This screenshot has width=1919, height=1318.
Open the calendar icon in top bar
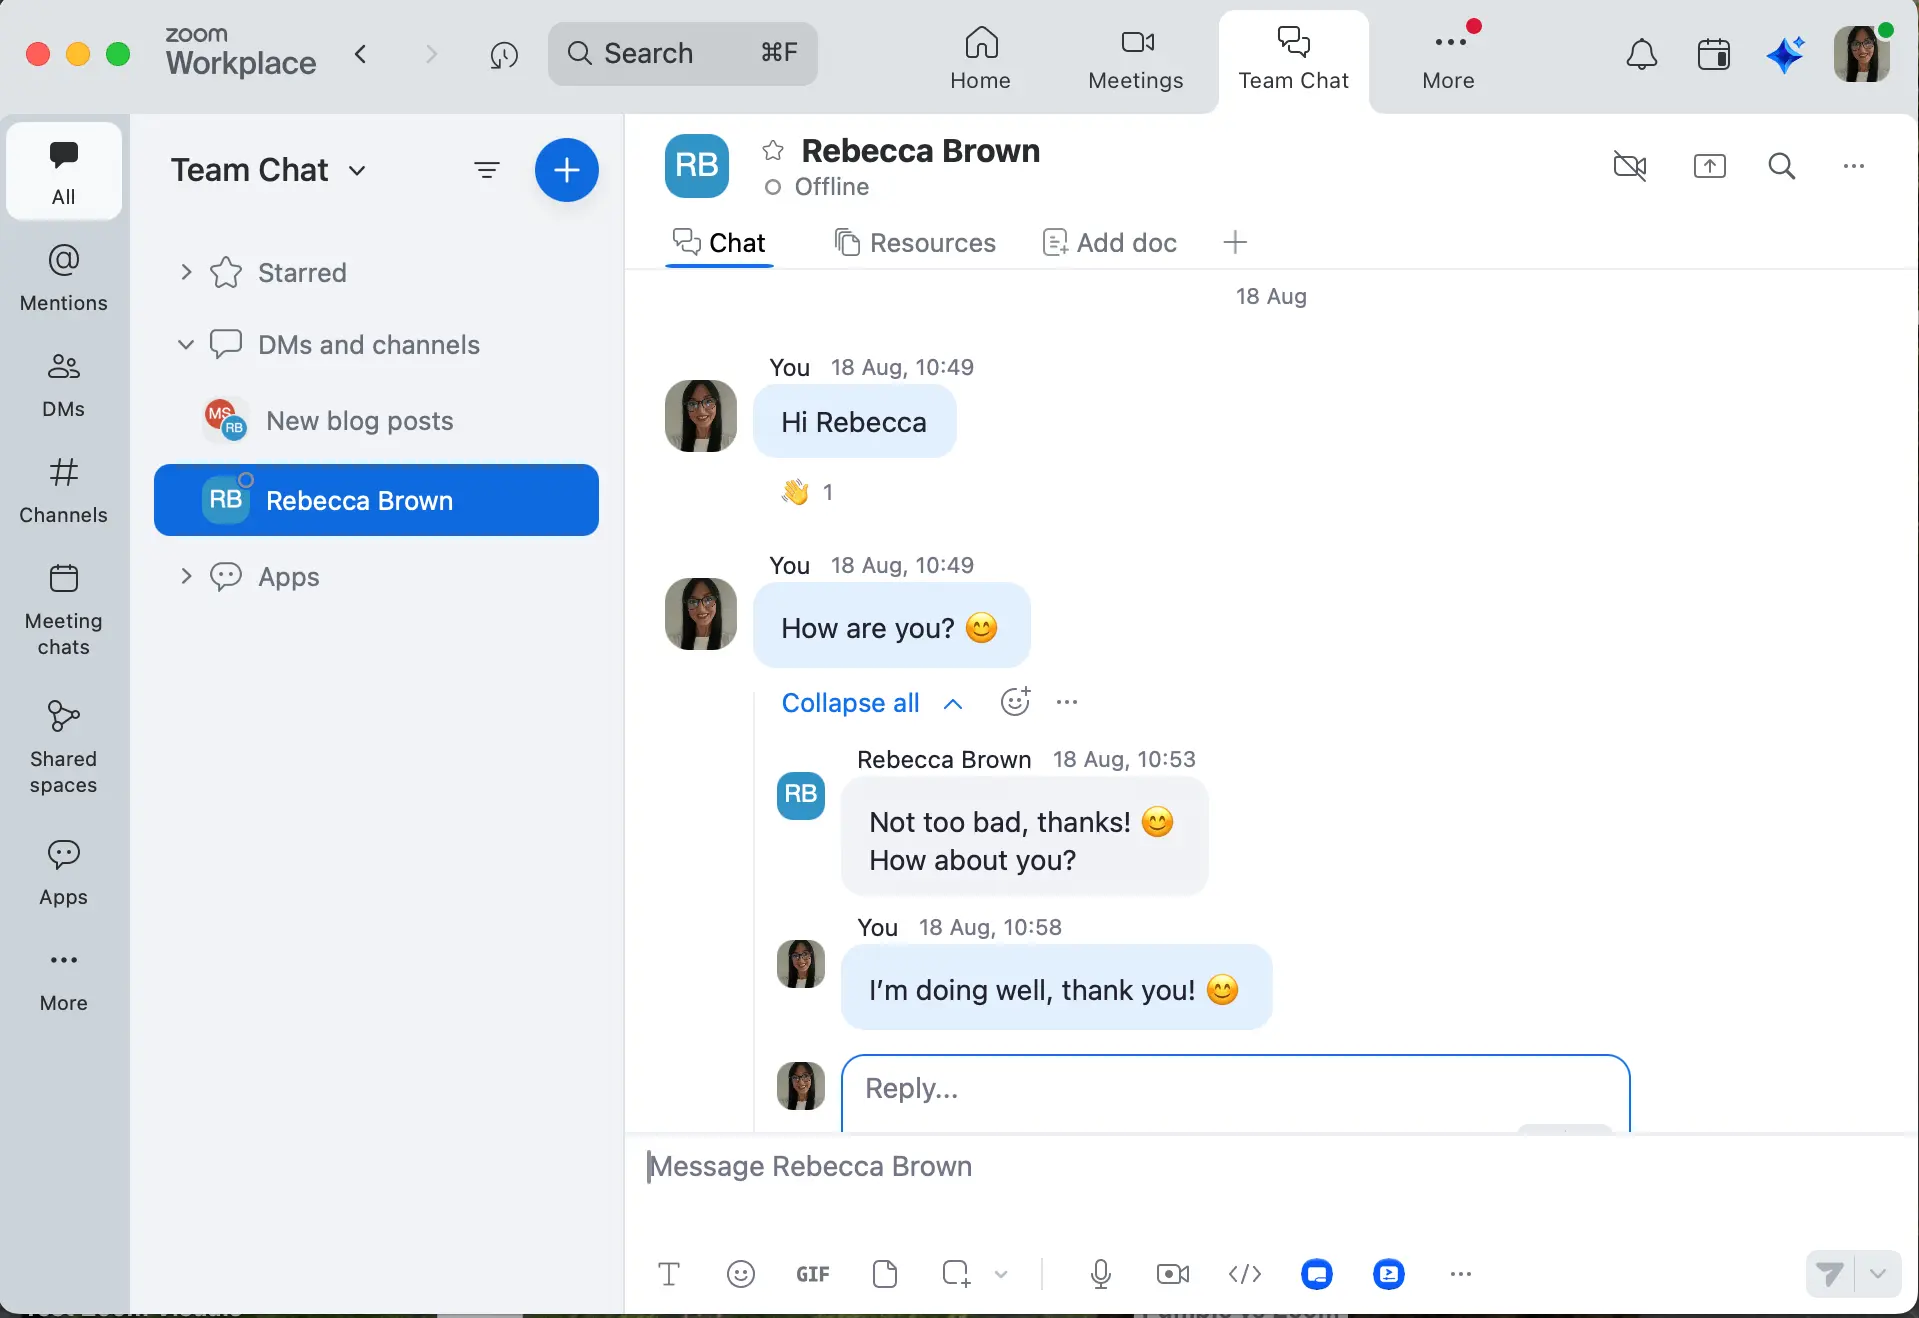(1713, 54)
